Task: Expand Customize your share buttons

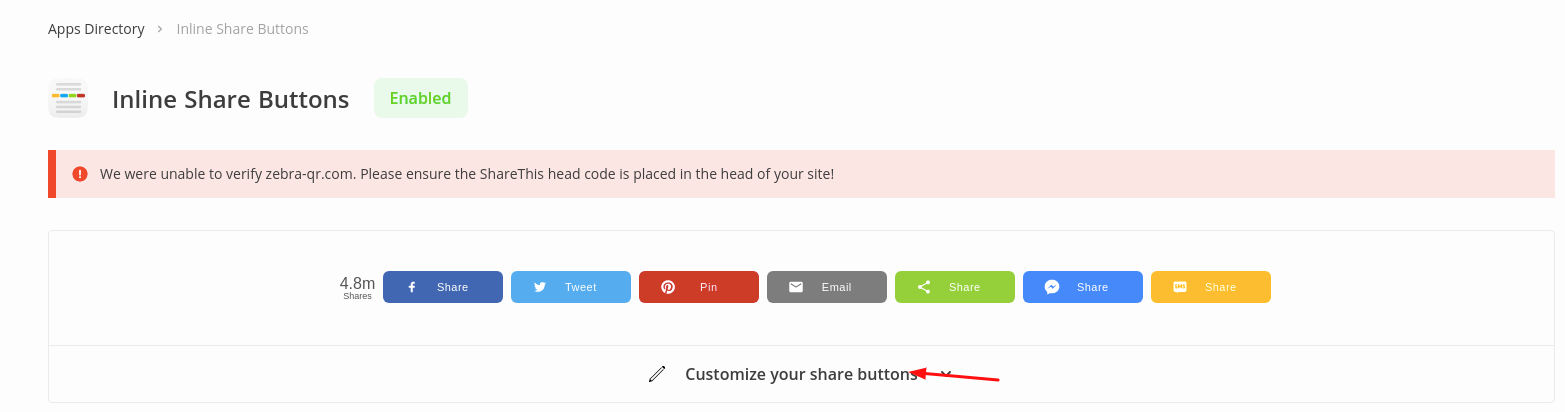Action: [800, 374]
